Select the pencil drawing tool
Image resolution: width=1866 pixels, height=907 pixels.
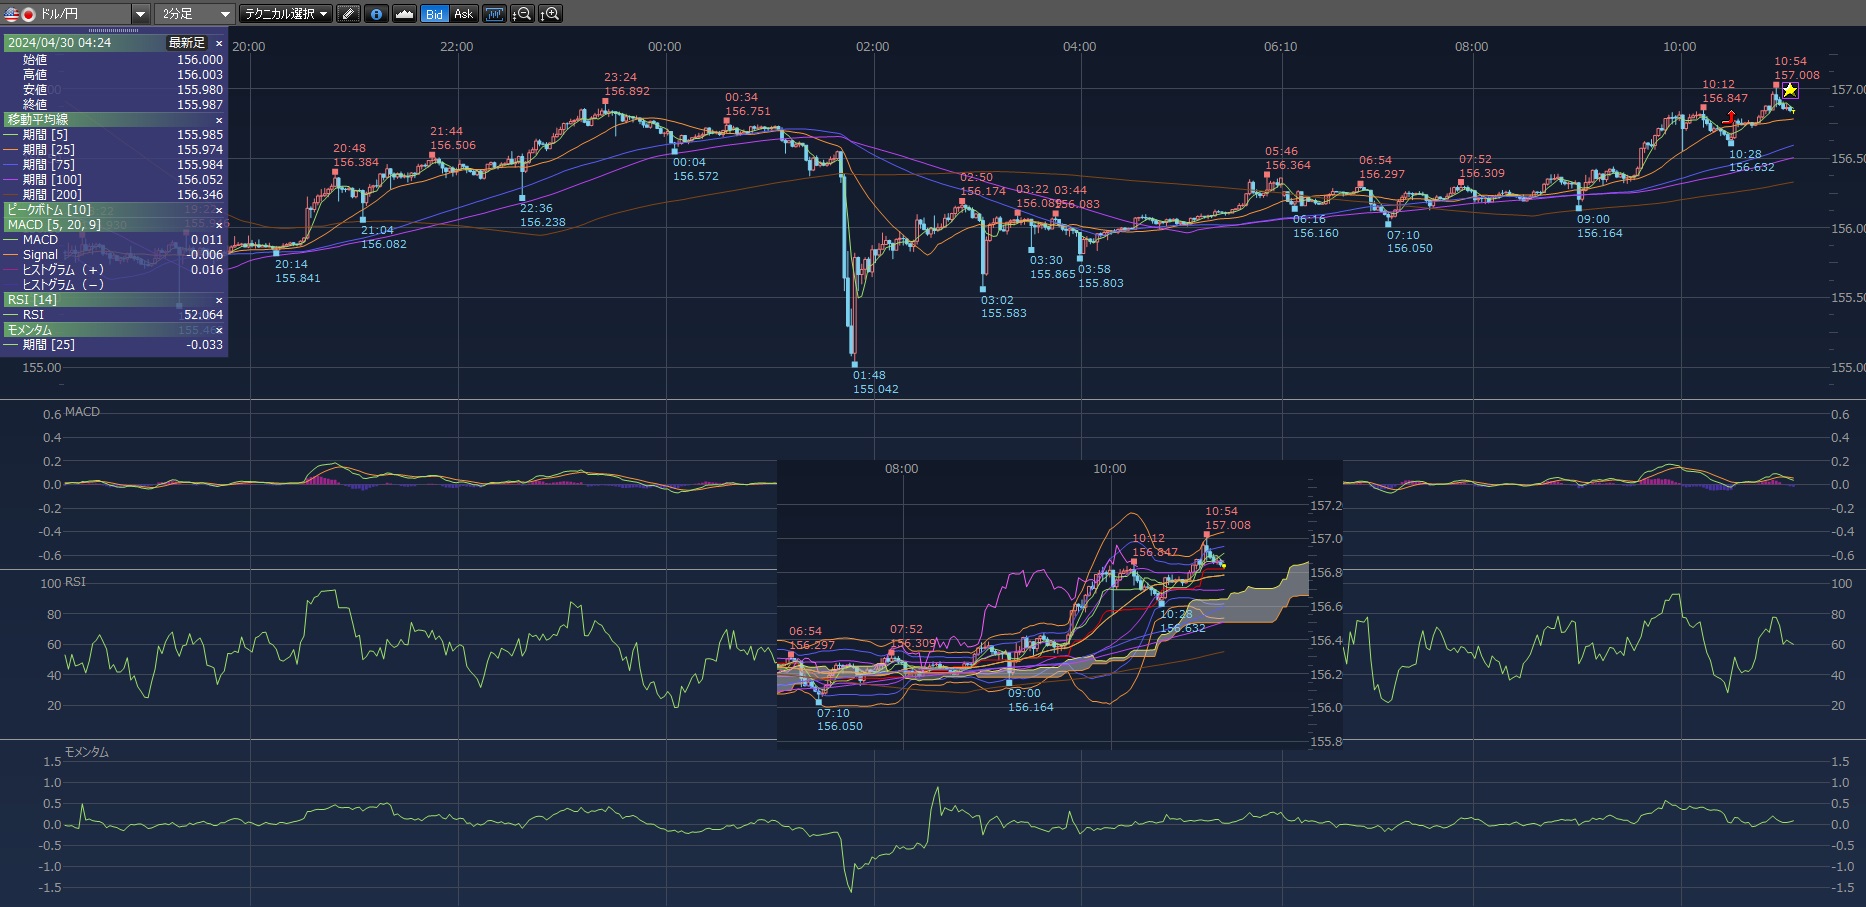pyautogui.click(x=348, y=14)
